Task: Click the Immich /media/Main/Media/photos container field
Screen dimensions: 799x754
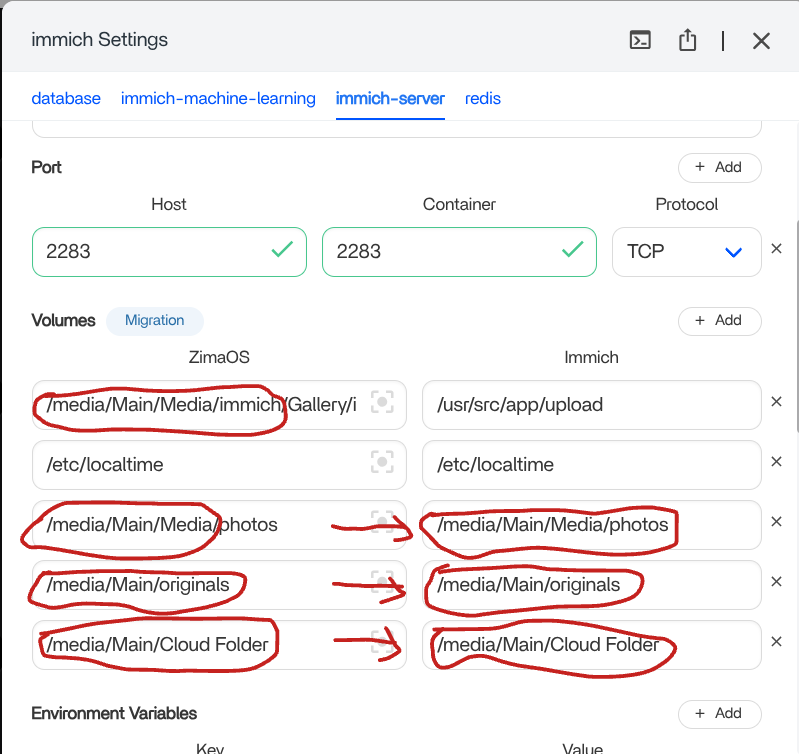Action: (x=592, y=525)
